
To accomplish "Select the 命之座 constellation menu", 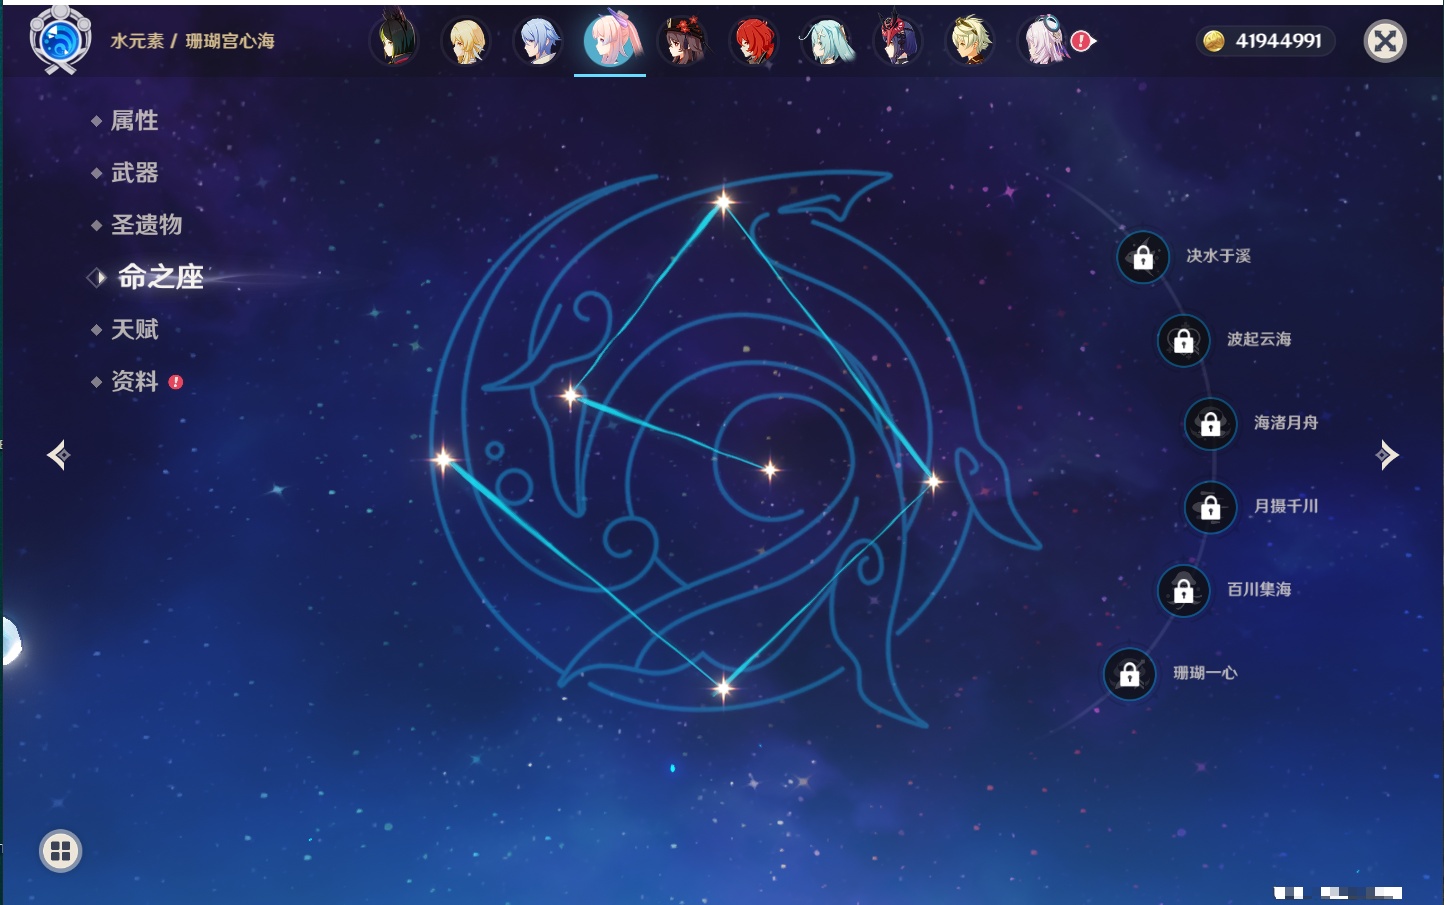I will pos(160,277).
